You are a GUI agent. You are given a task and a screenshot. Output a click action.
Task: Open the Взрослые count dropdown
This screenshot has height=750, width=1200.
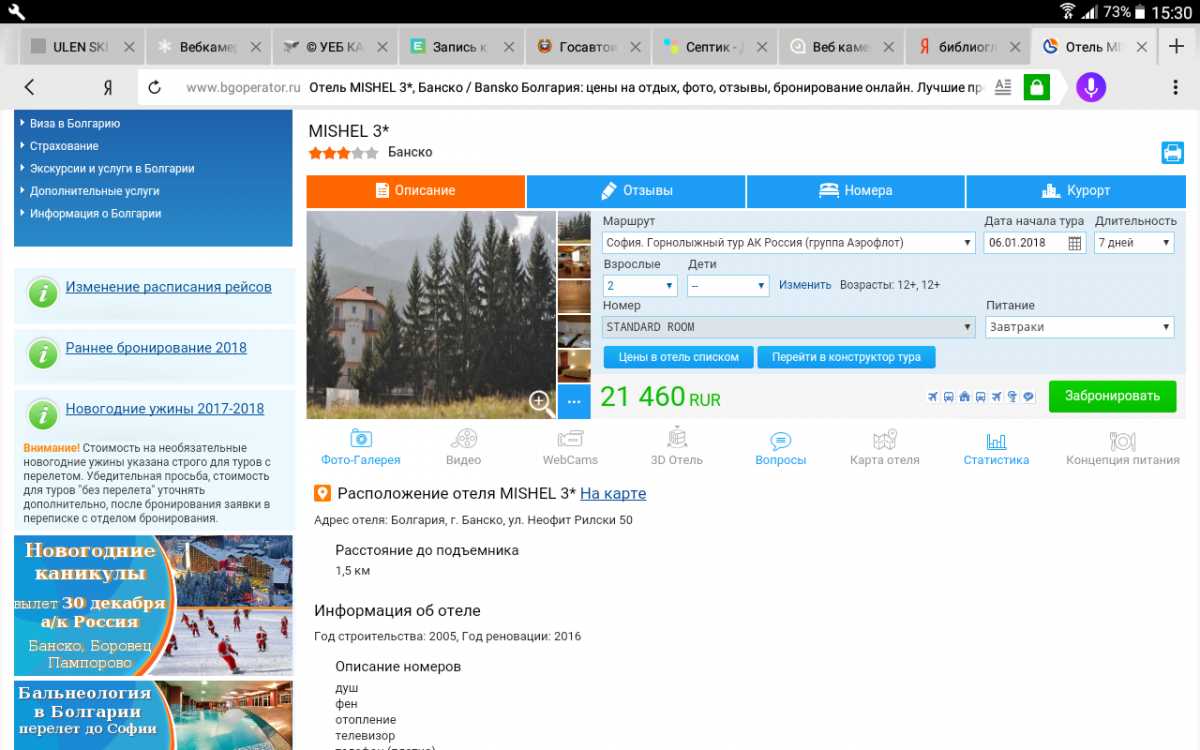click(x=640, y=286)
